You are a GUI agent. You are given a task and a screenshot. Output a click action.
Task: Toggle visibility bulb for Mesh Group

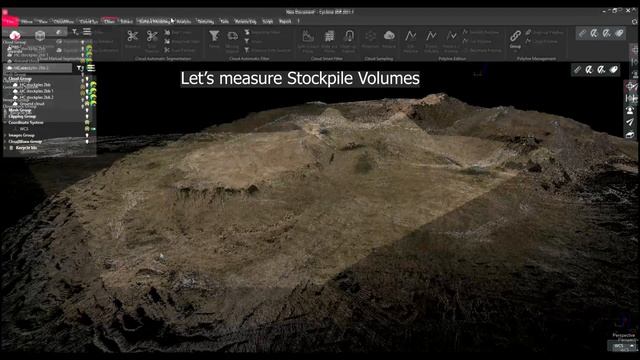coord(87,110)
